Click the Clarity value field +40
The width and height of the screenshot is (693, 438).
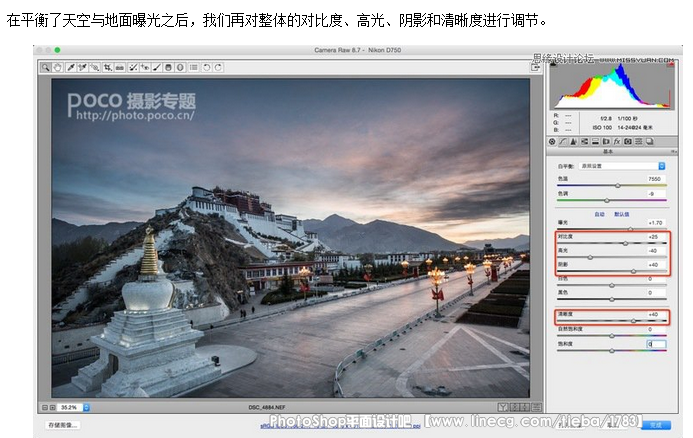[x=656, y=314]
